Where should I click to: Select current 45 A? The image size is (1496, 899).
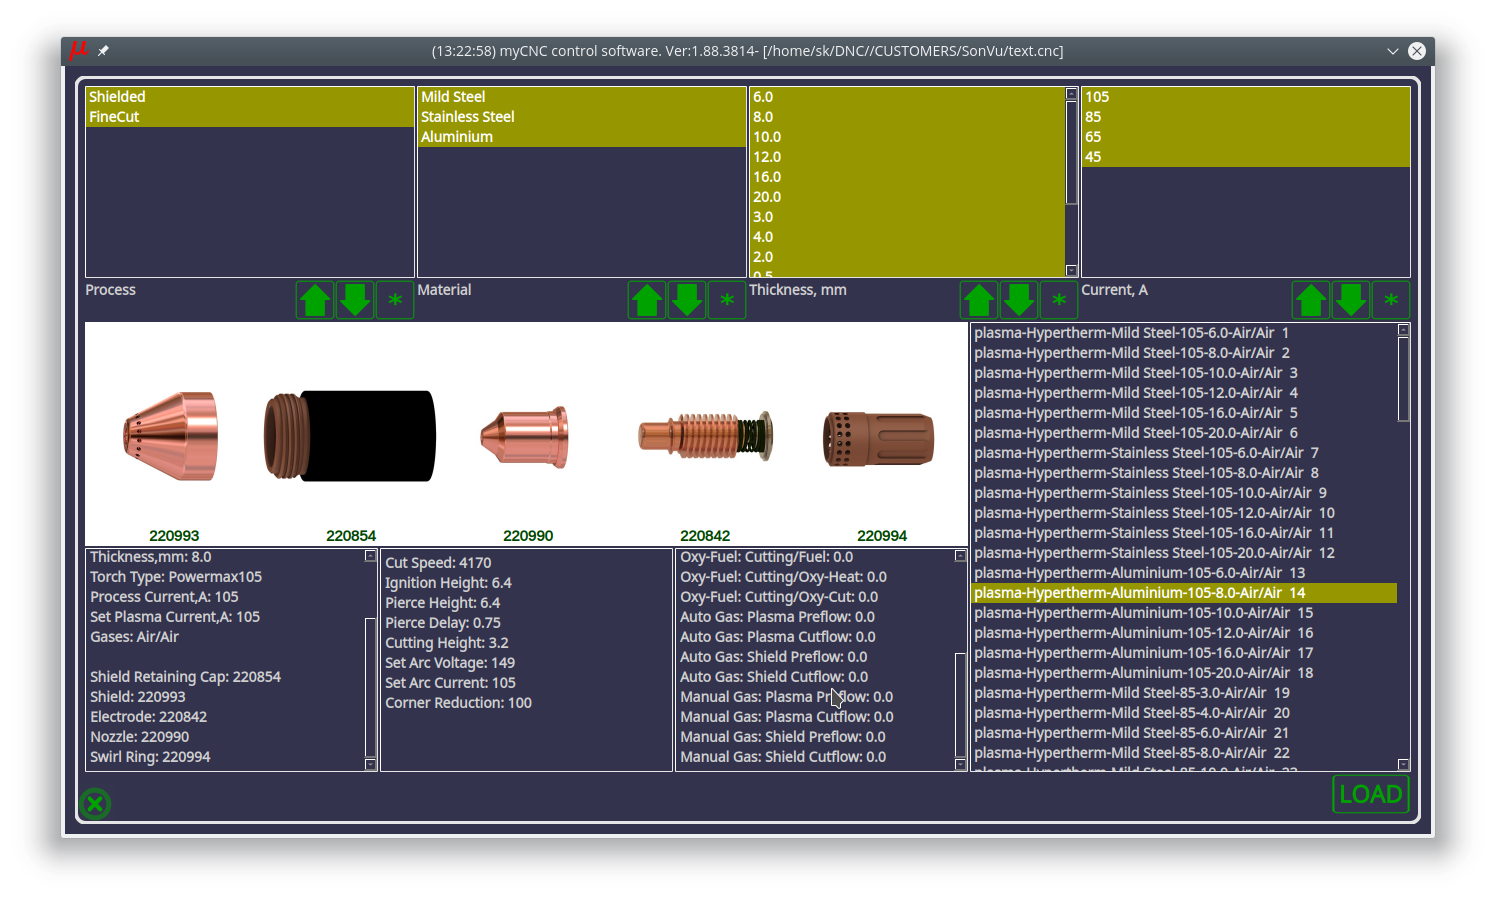(1246, 157)
